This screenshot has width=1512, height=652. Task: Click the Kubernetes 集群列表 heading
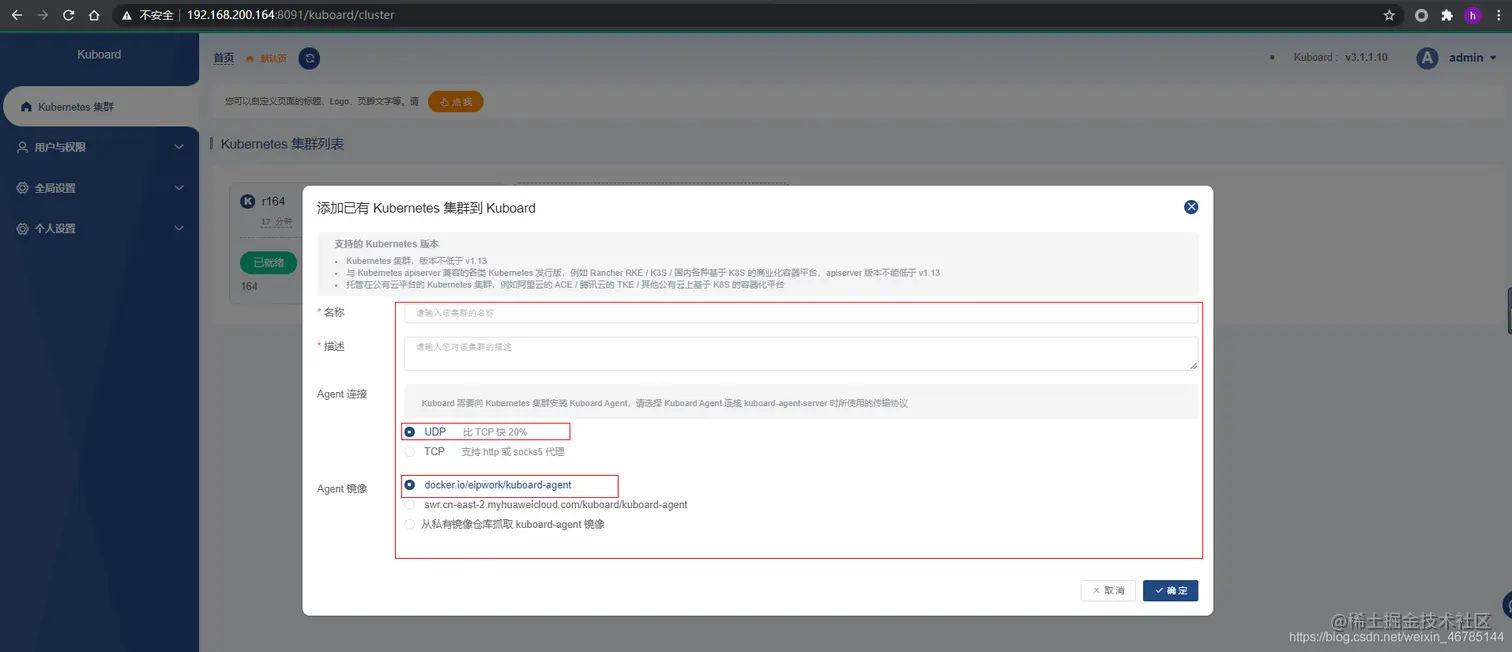(x=282, y=144)
